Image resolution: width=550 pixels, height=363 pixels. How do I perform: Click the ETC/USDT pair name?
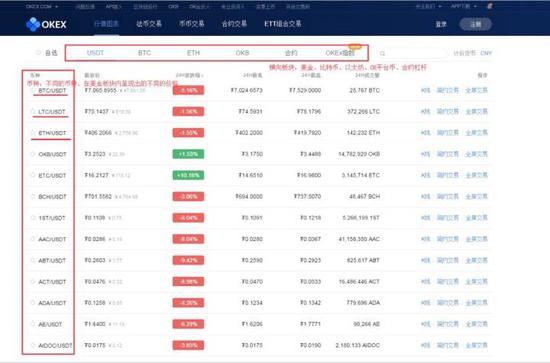pos(52,175)
